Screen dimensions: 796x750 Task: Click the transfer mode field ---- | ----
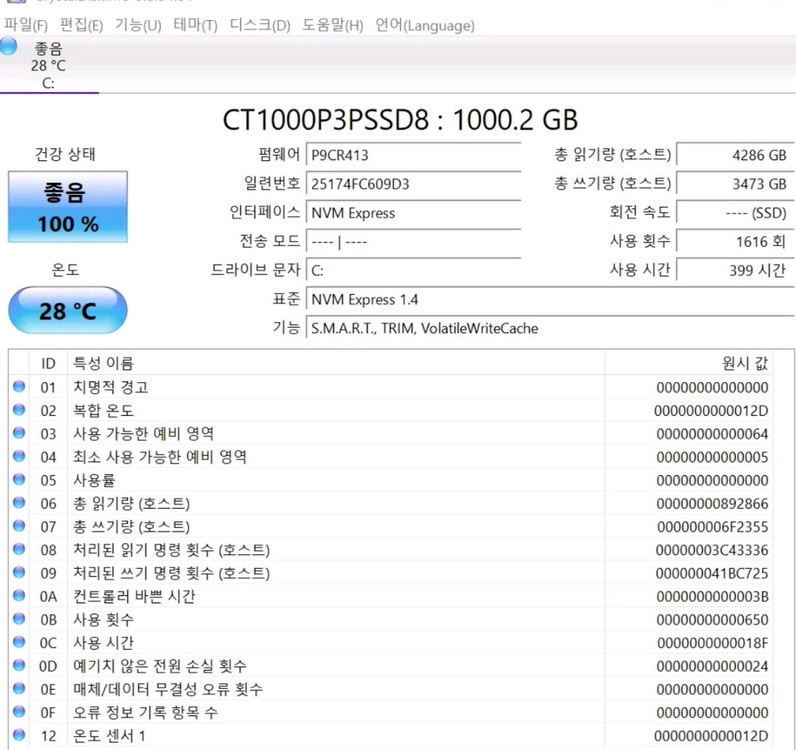(x=414, y=242)
